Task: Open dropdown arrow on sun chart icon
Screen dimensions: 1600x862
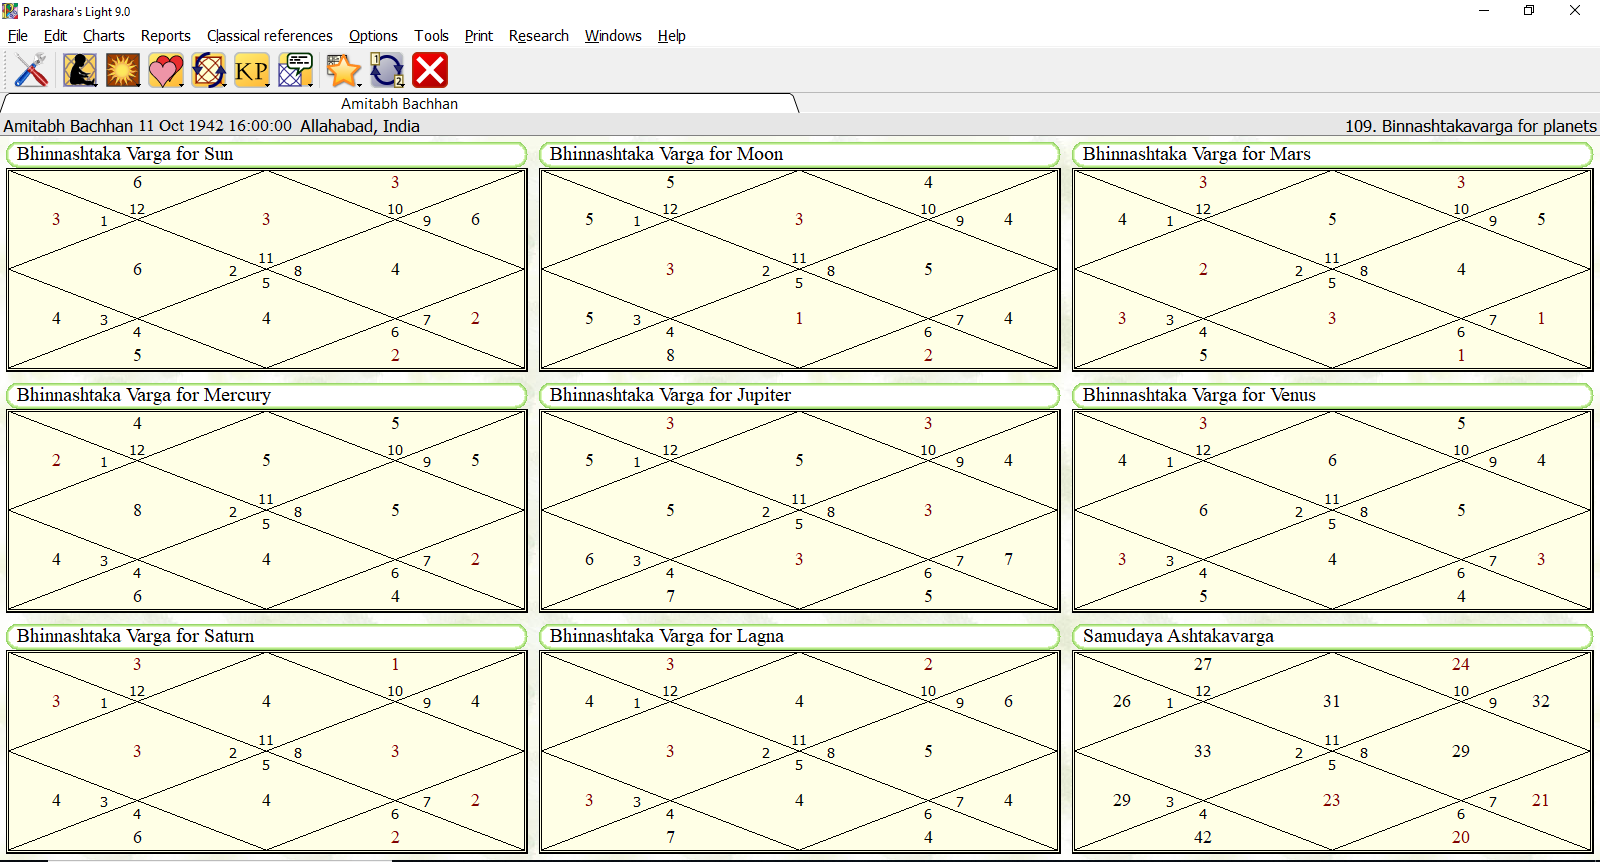Action: 138,83
